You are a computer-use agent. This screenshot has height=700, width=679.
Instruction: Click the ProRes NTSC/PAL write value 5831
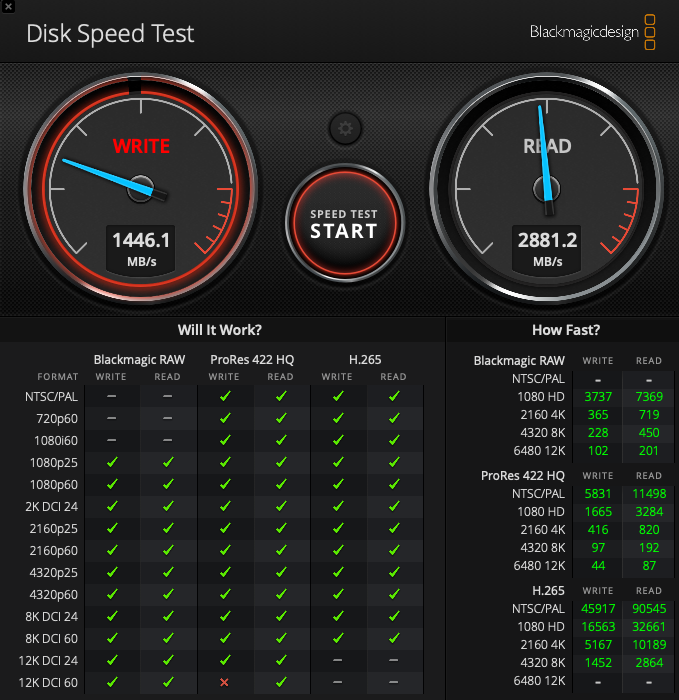pyautogui.click(x=598, y=494)
